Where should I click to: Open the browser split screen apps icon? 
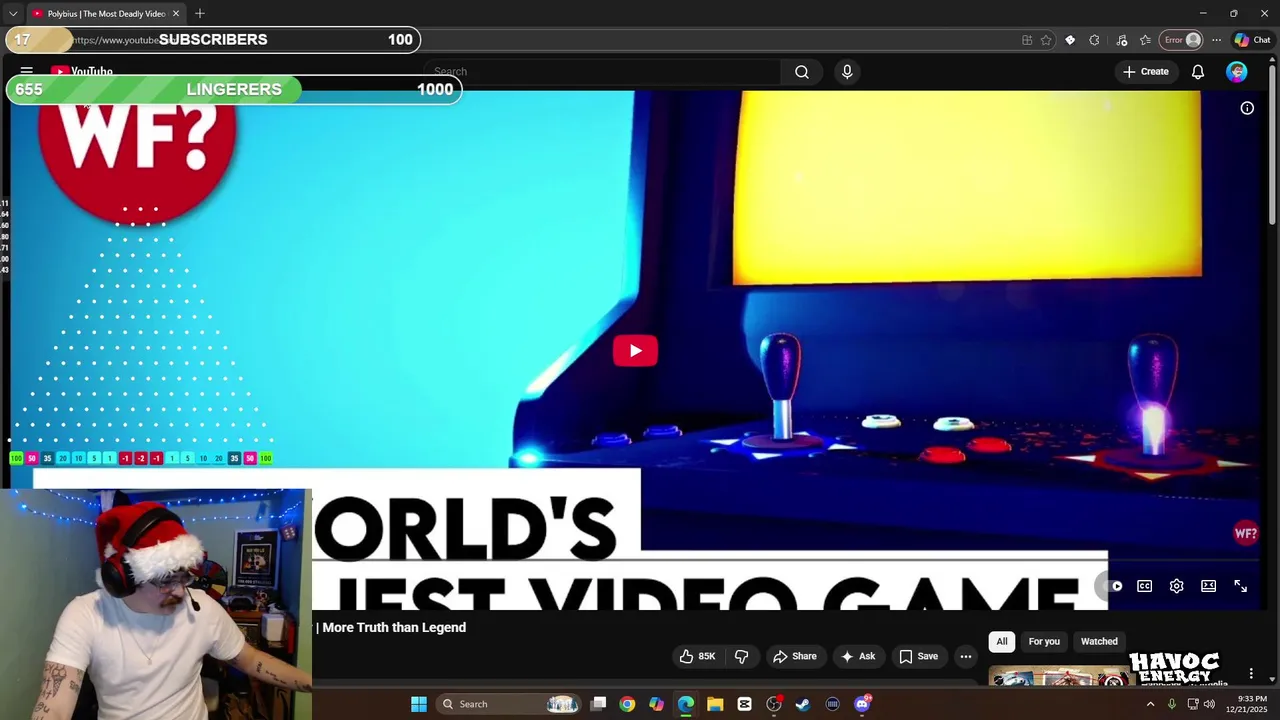point(1027,40)
